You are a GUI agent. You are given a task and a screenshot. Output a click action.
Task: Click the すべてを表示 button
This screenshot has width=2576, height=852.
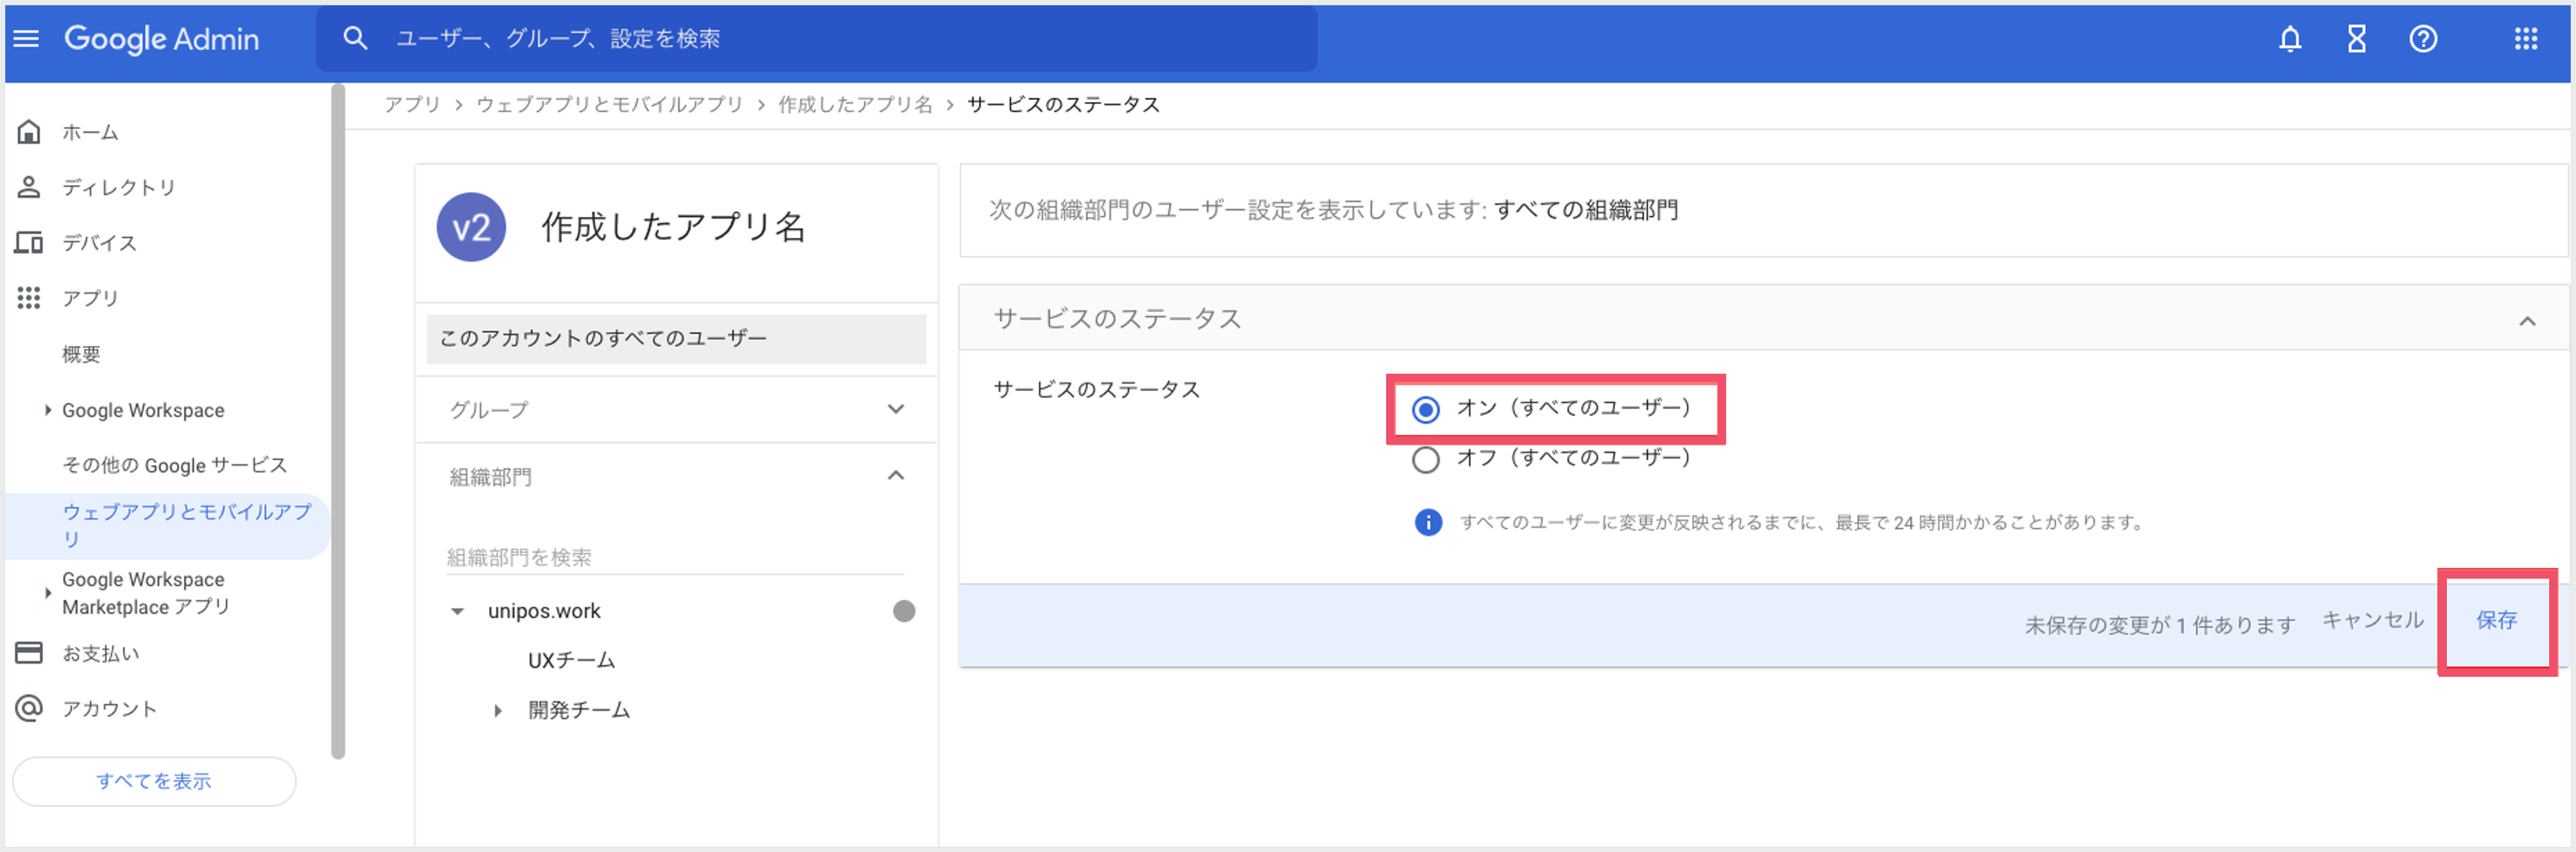pyautogui.click(x=154, y=780)
